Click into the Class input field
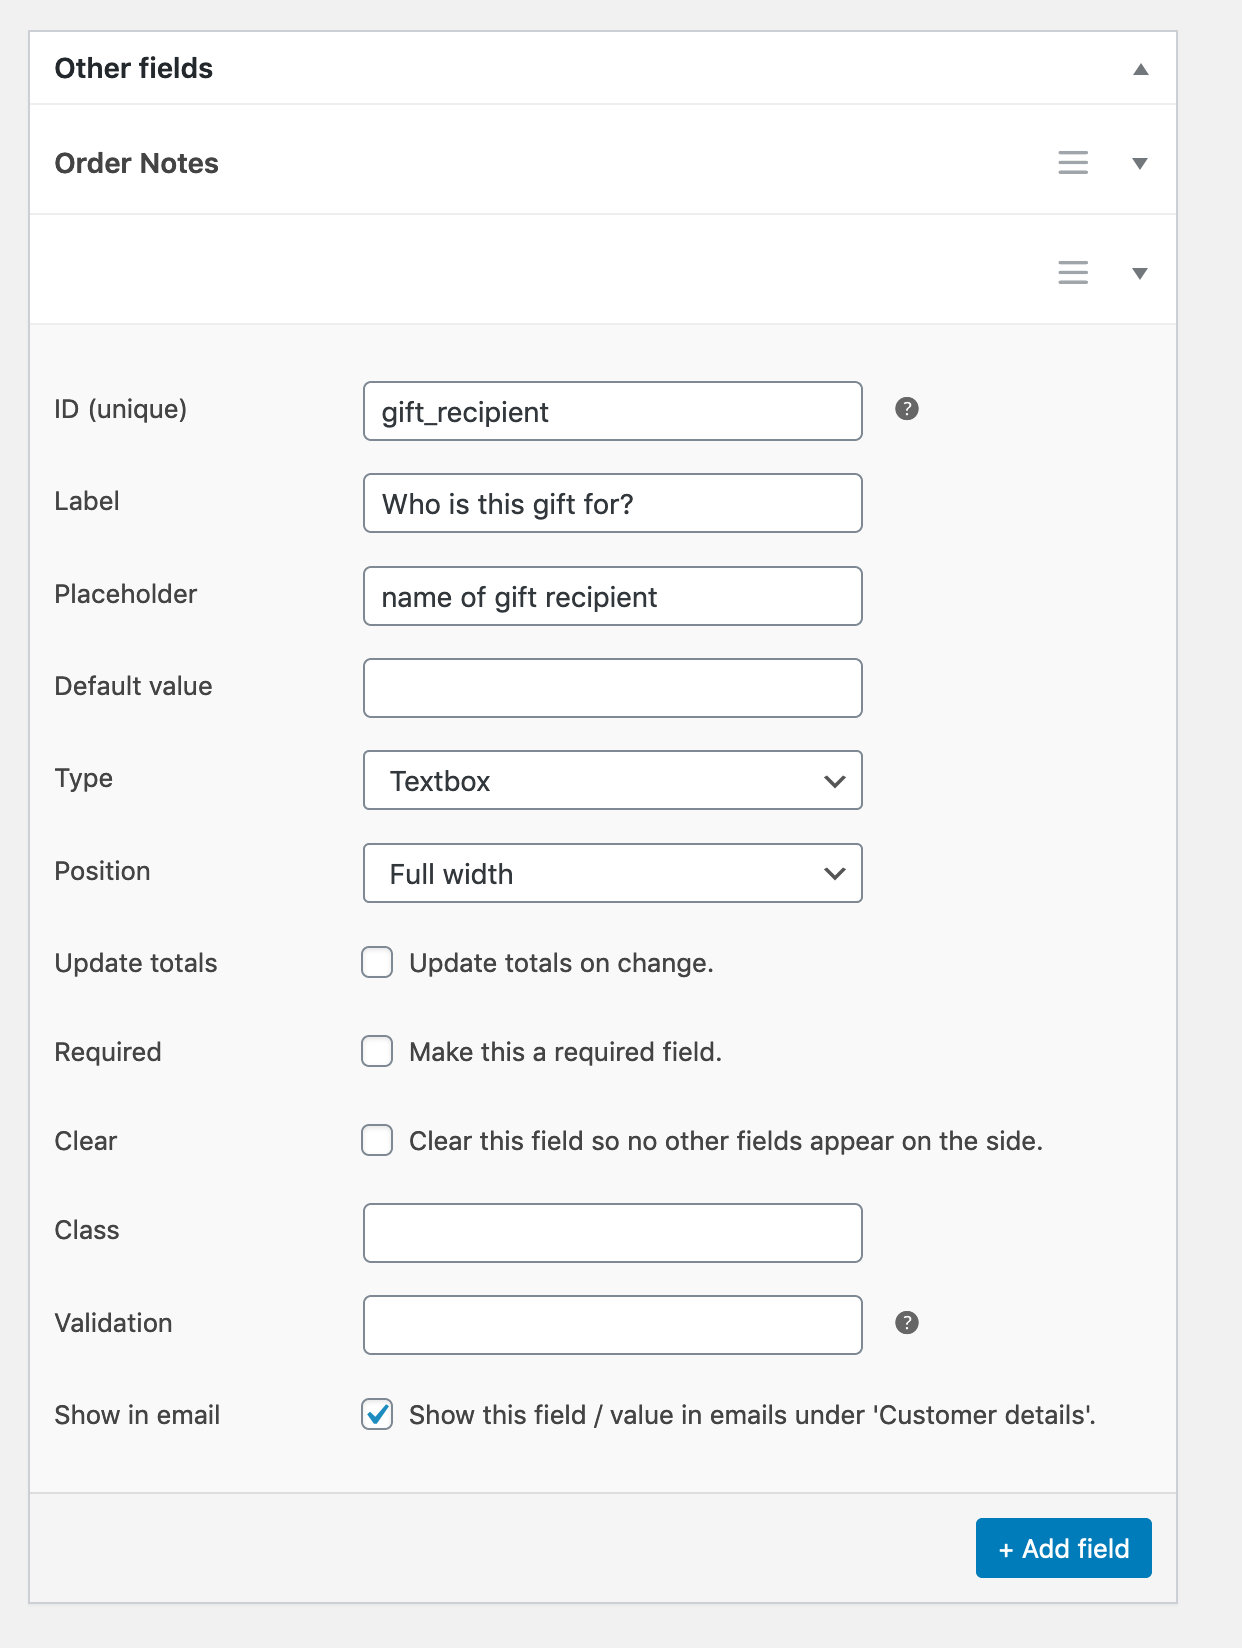 (x=612, y=1233)
